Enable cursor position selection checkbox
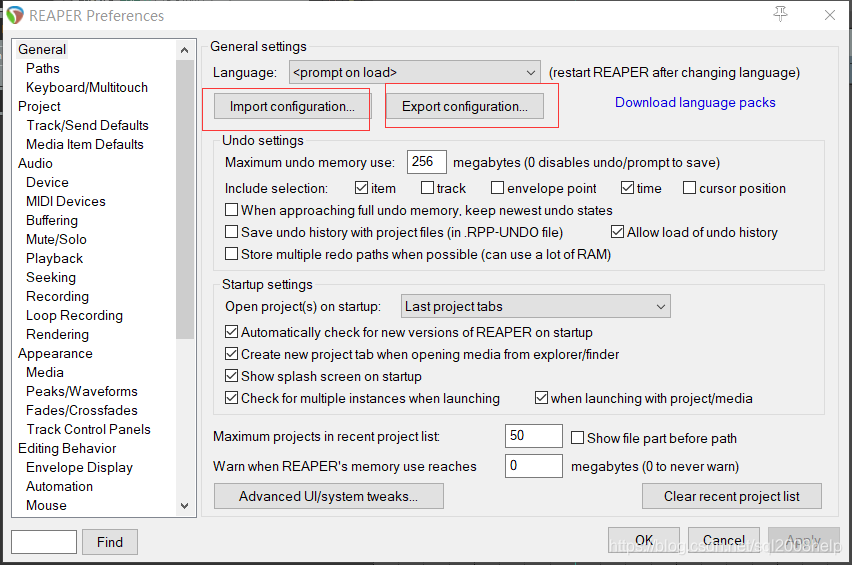This screenshot has height=565, width=852. point(690,188)
